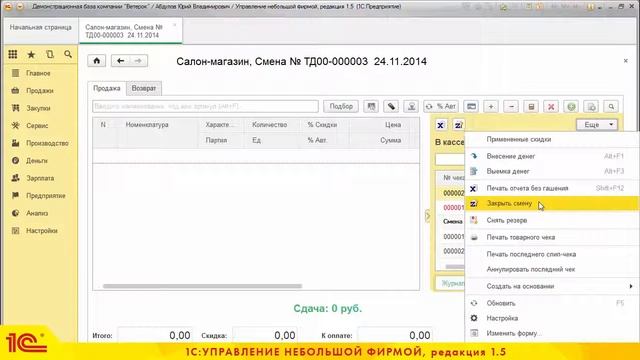Screen dimensions: 640x360
Task: Click the Итого amount field
Action: coord(156,335)
